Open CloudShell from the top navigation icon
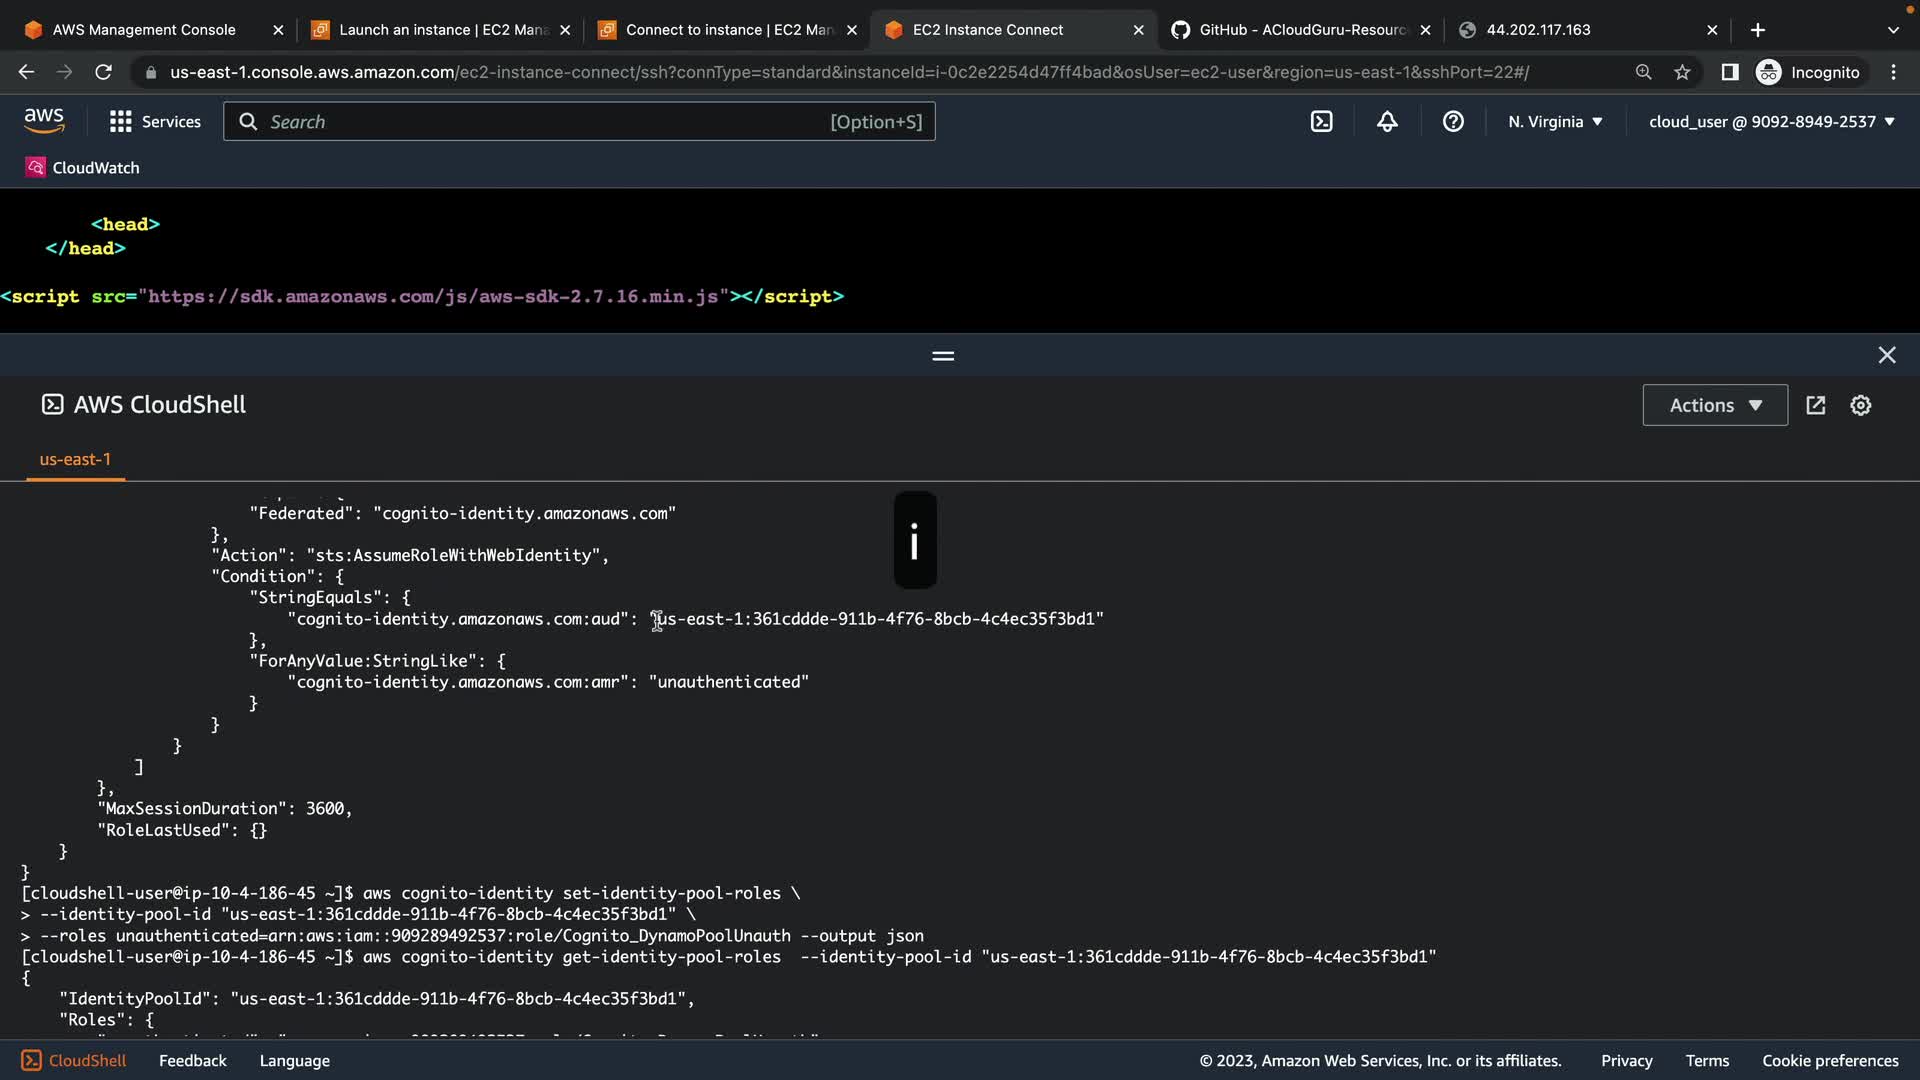This screenshot has width=1920, height=1080. 1321,122
